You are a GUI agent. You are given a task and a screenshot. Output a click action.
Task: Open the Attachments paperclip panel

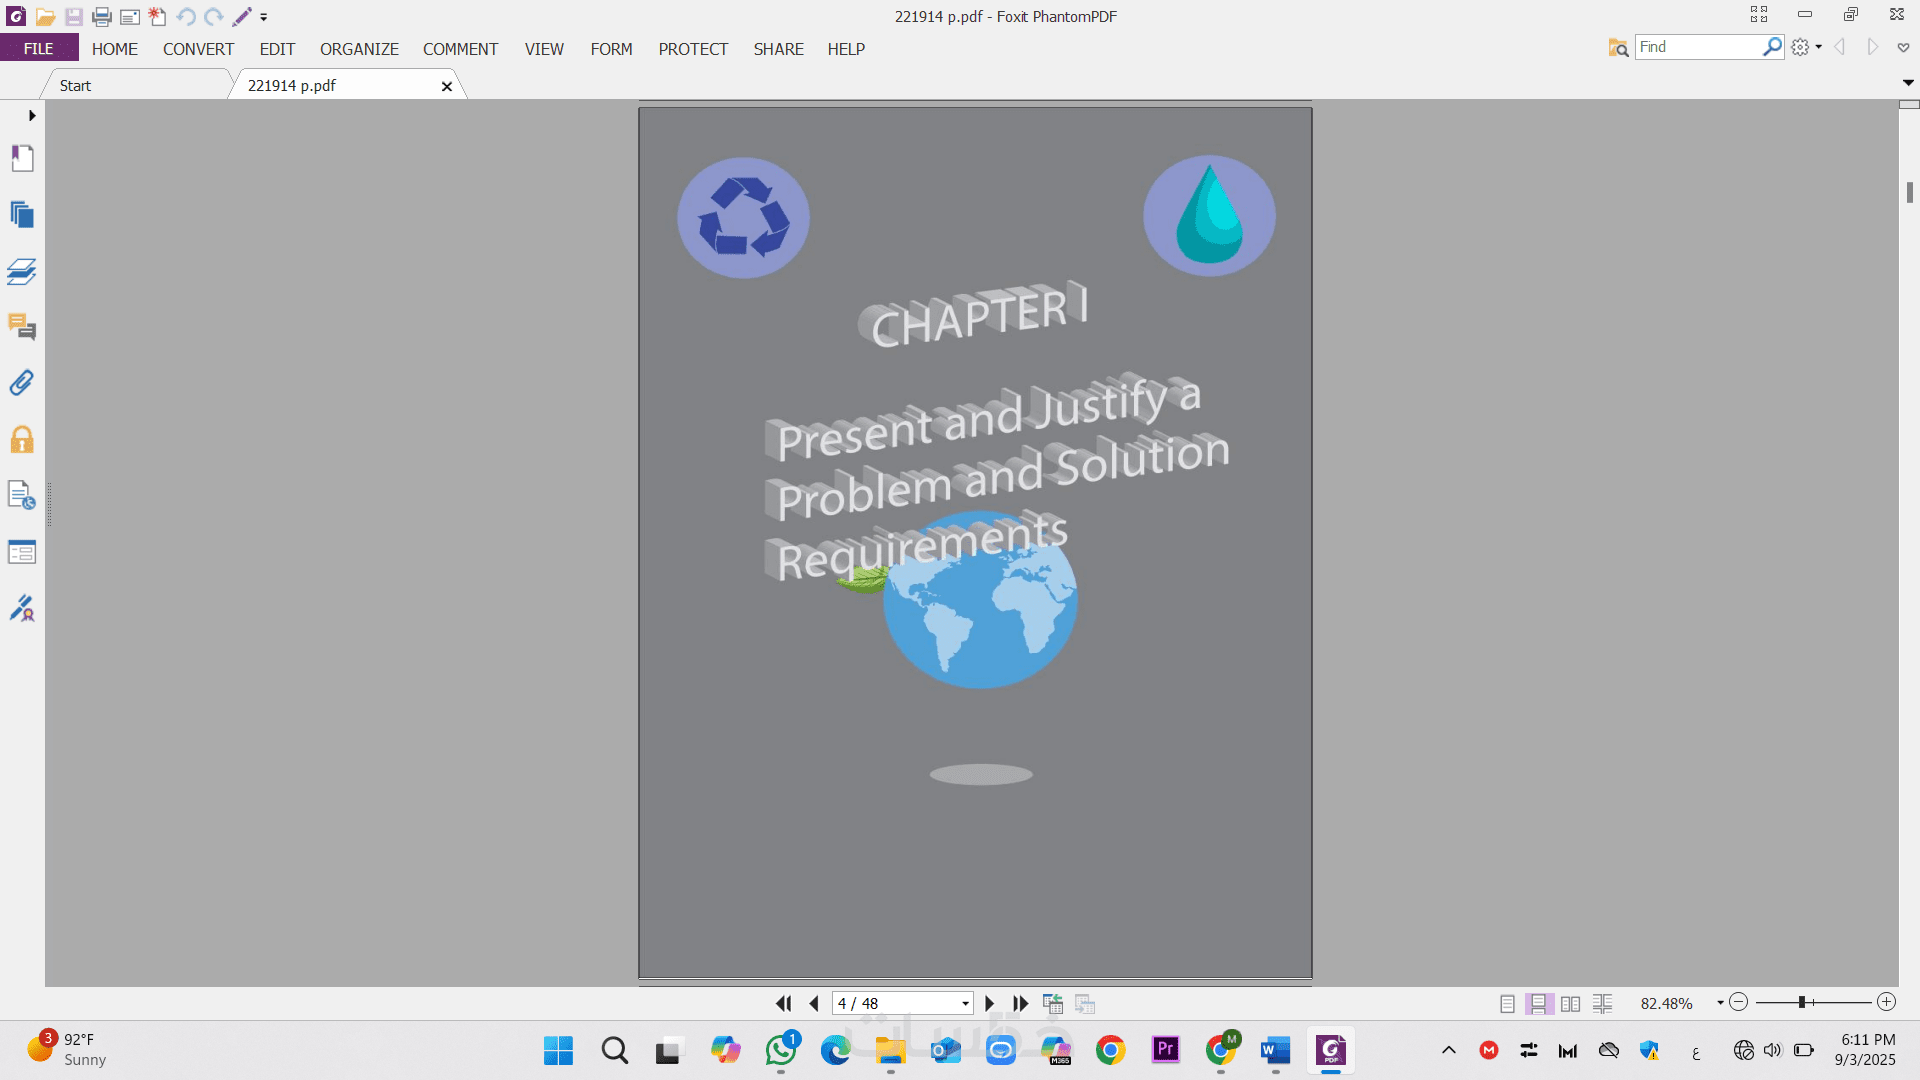coord(22,383)
